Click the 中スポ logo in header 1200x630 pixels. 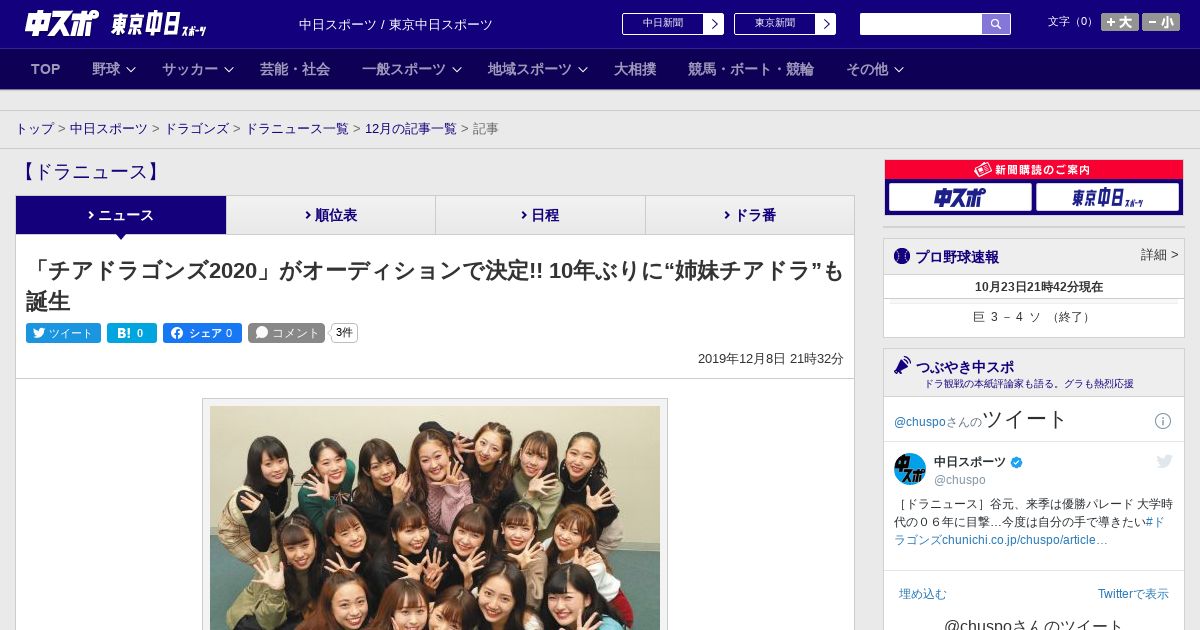pyautogui.click(x=62, y=23)
